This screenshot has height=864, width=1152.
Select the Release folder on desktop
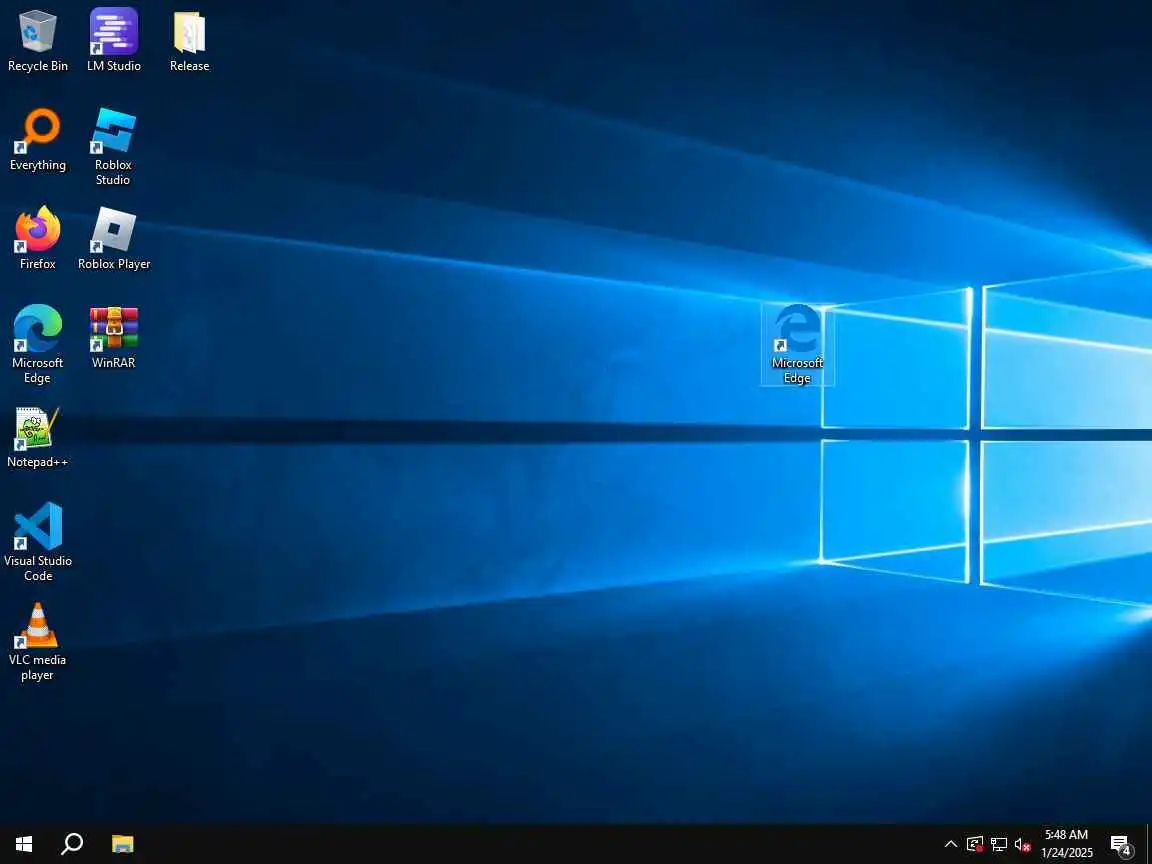tap(190, 41)
